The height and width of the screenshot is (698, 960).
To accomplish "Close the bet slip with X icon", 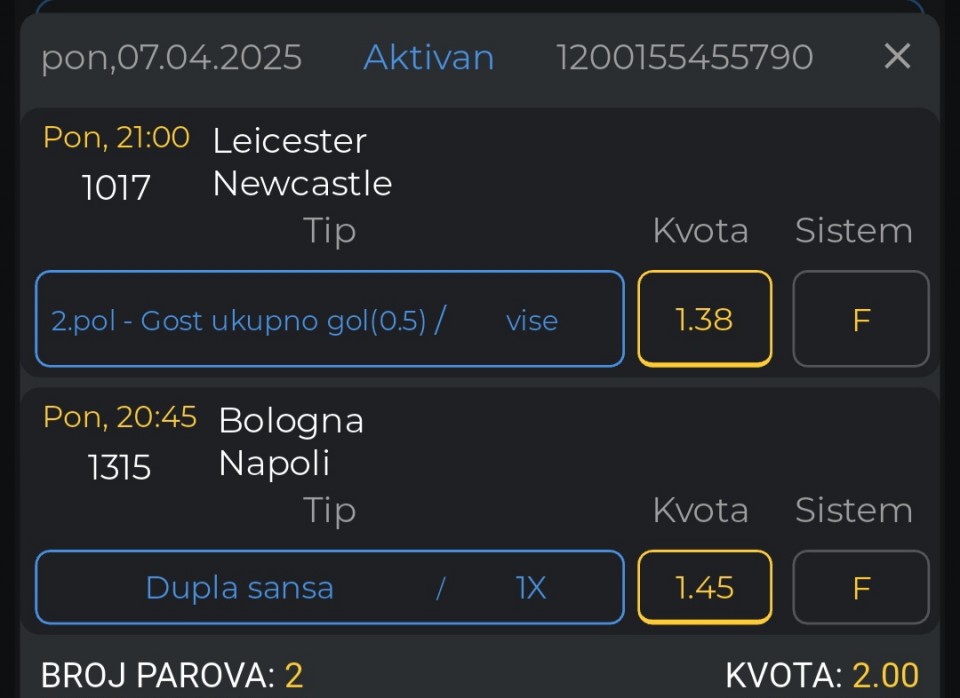I will [897, 57].
